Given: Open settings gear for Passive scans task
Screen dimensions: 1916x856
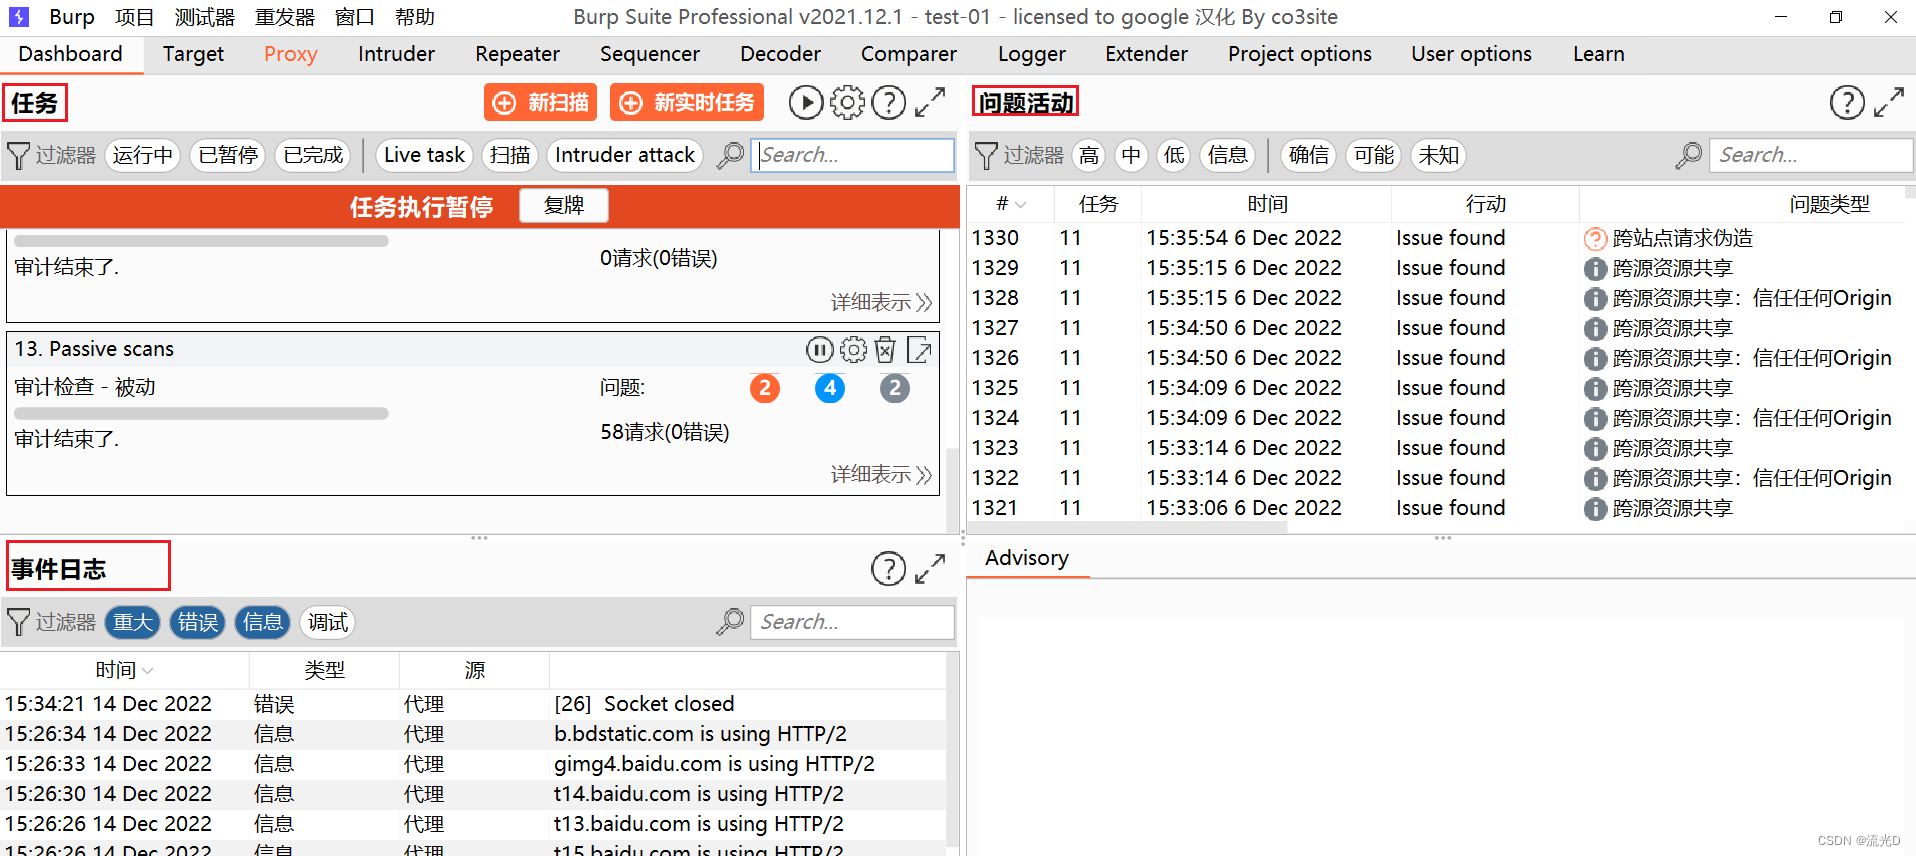Looking at the screenshot, I should pos(853,349).
